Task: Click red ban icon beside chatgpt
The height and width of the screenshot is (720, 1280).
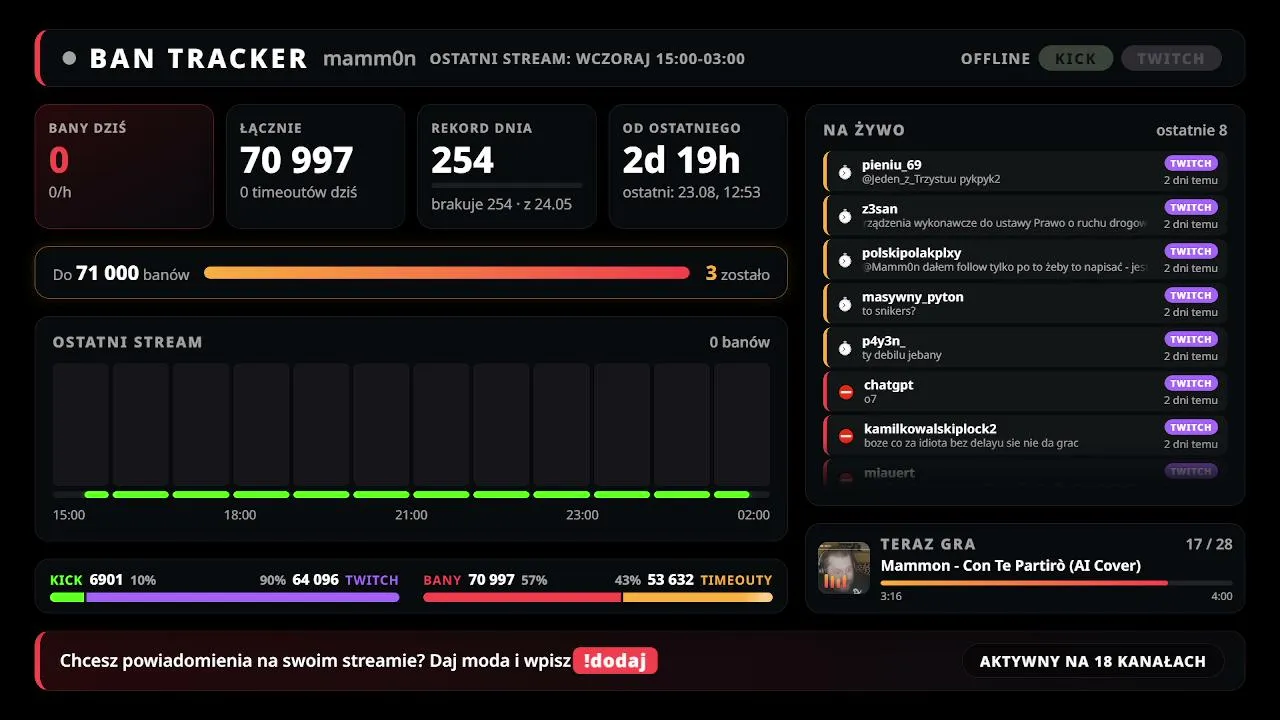Action: [846, 392]
